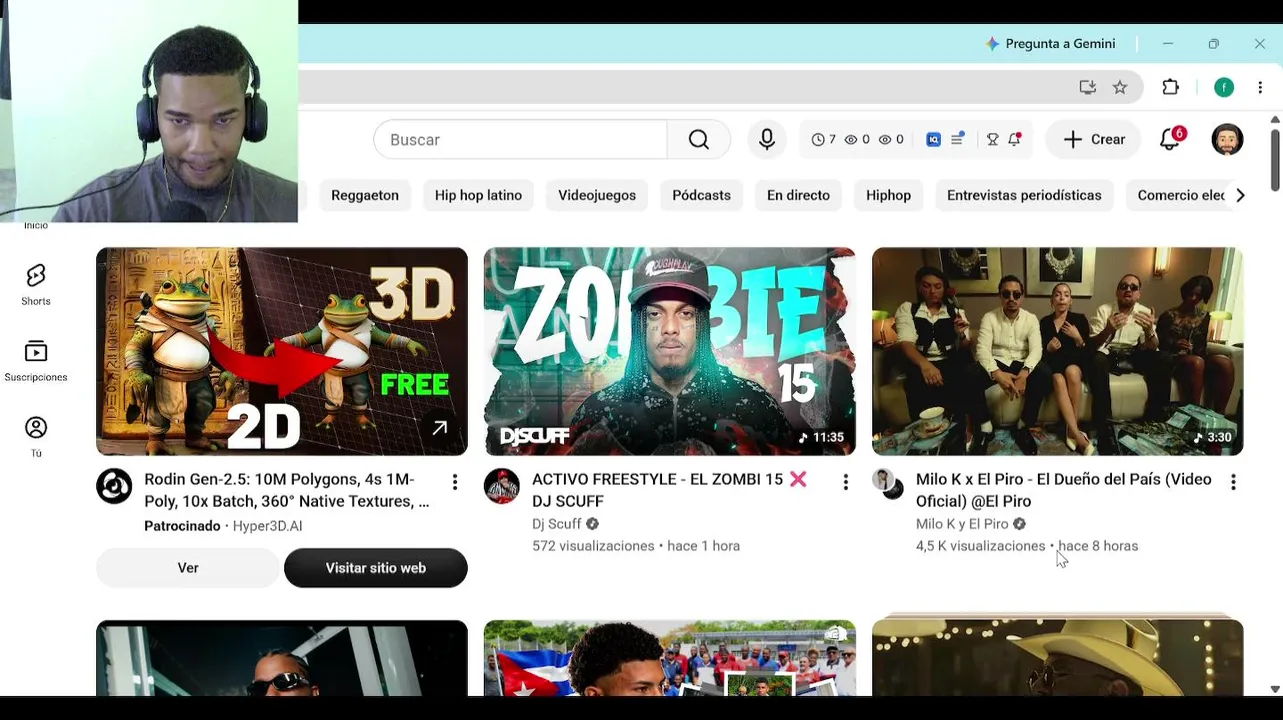
Task: Play the ZOMBIE 15 DJ Scuff thumbnail
Action: (x=670, y=352)
